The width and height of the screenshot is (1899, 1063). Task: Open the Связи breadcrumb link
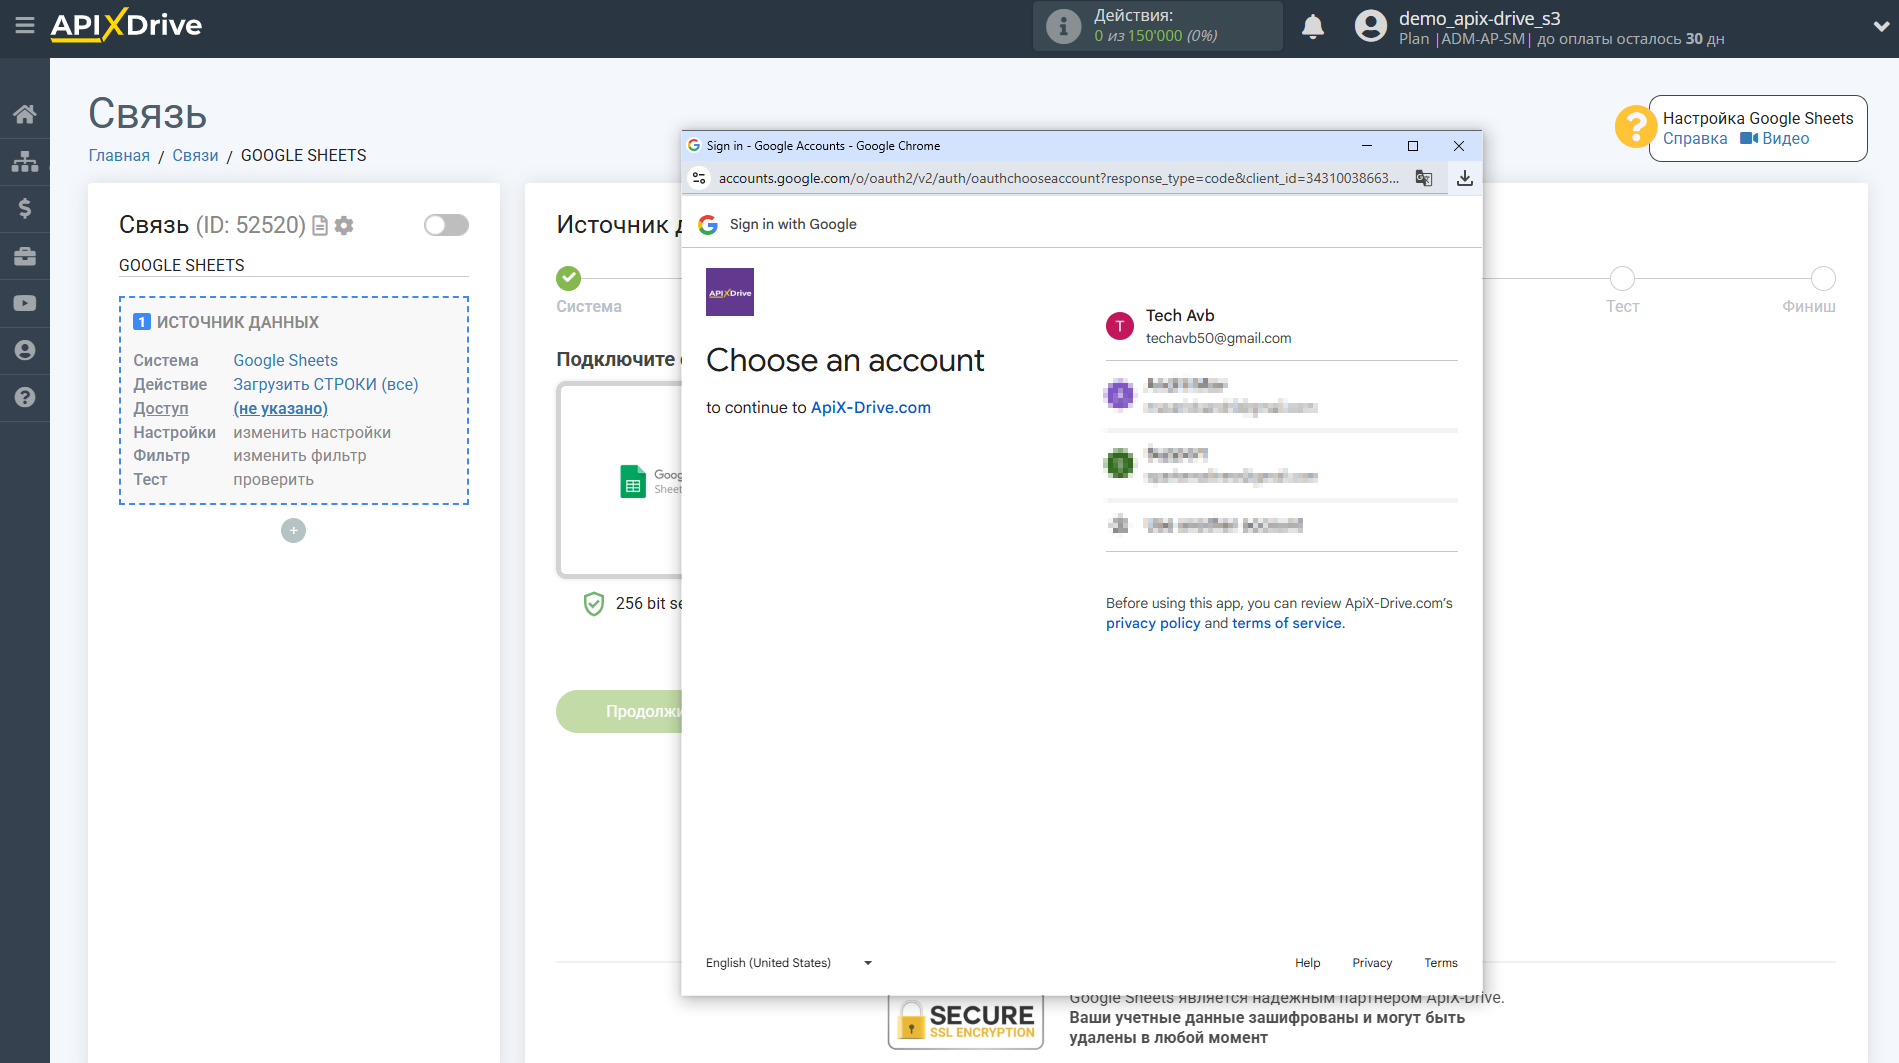(x=195, y=155)
